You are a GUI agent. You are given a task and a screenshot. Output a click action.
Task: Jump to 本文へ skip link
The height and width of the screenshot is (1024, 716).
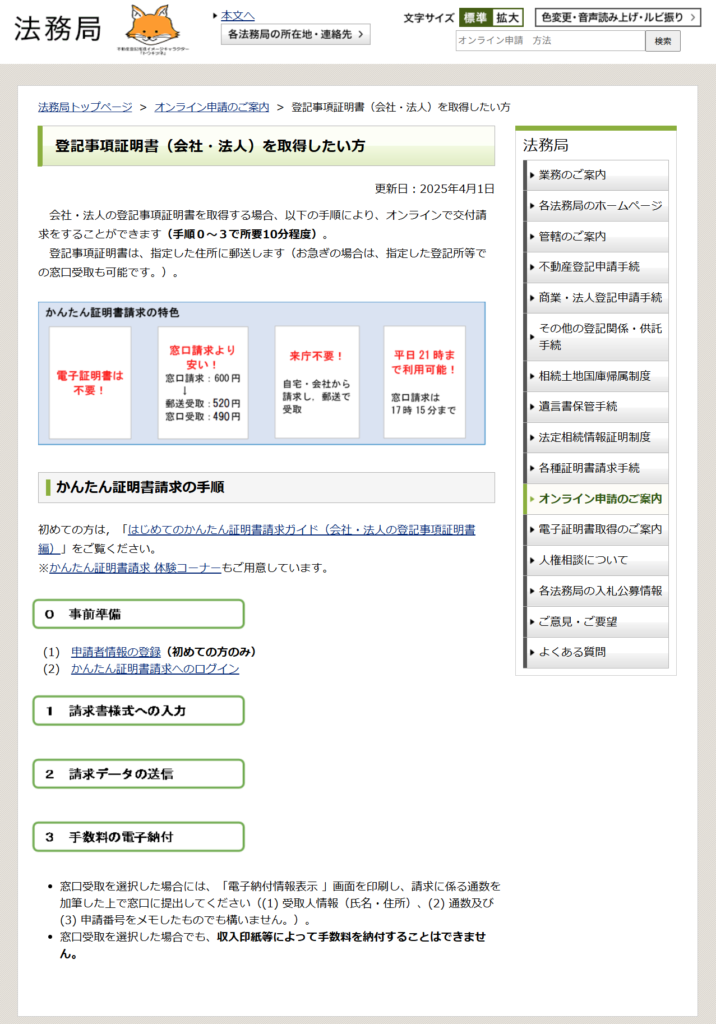(237, 15)
